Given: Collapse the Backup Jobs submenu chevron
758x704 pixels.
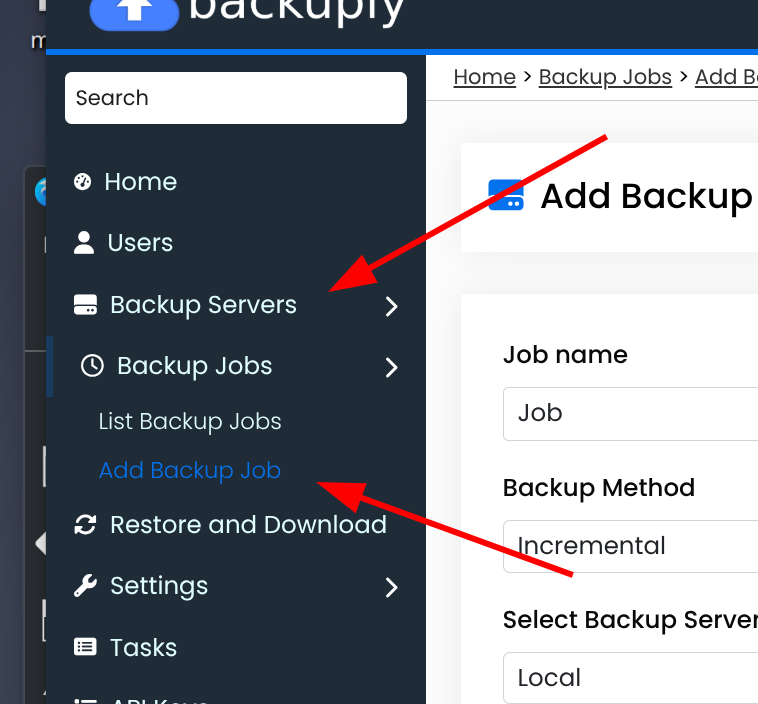Looking at the screenshot, I should tap(391, 368).
